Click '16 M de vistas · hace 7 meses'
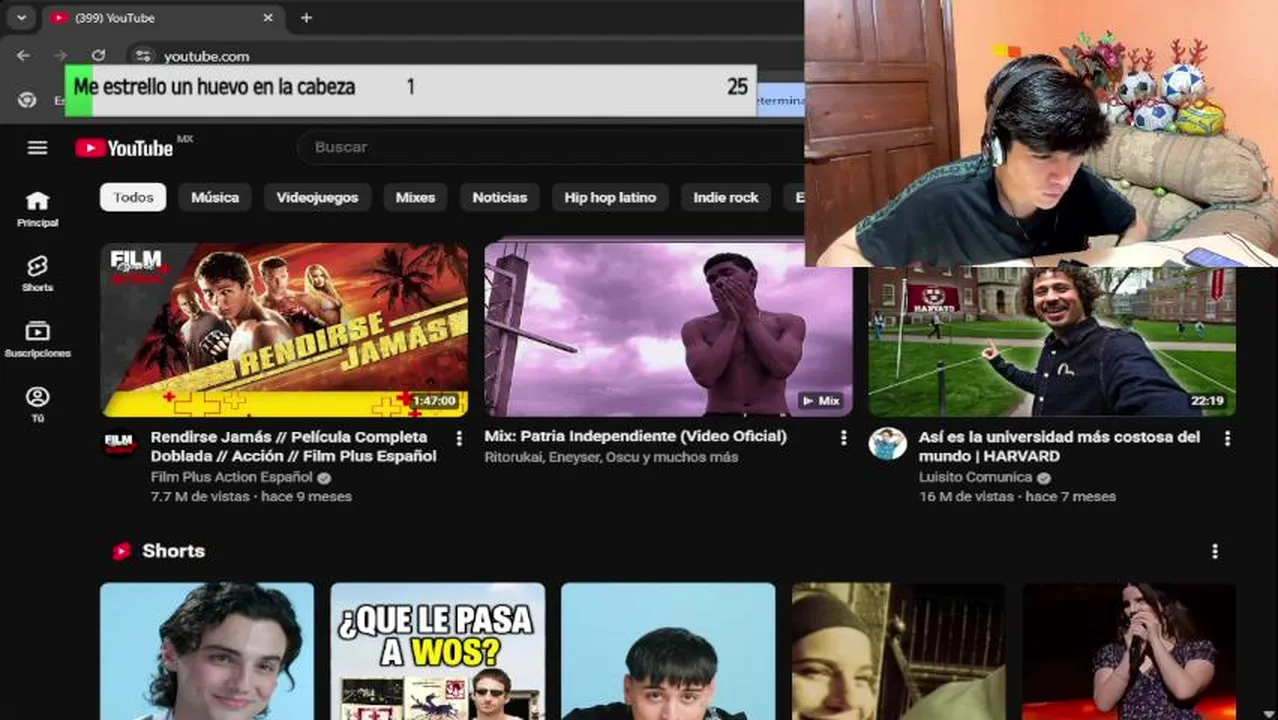The image size is (1278, 720). (1017, 496)
